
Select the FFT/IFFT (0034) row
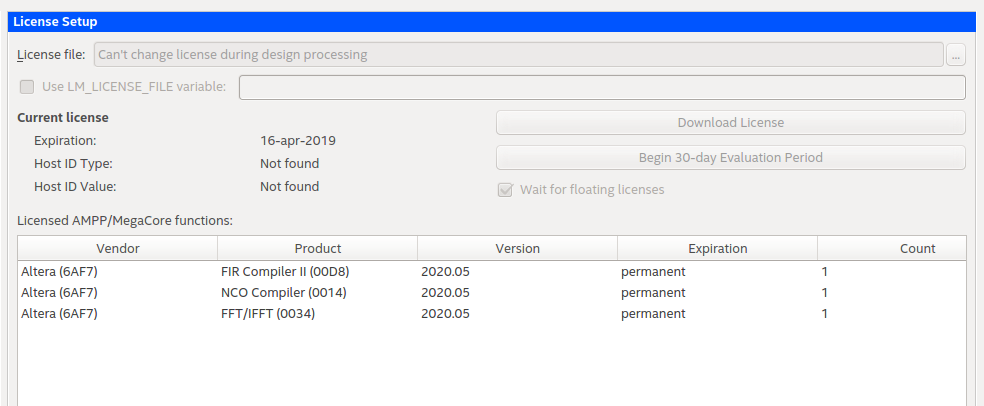point(272,314)
